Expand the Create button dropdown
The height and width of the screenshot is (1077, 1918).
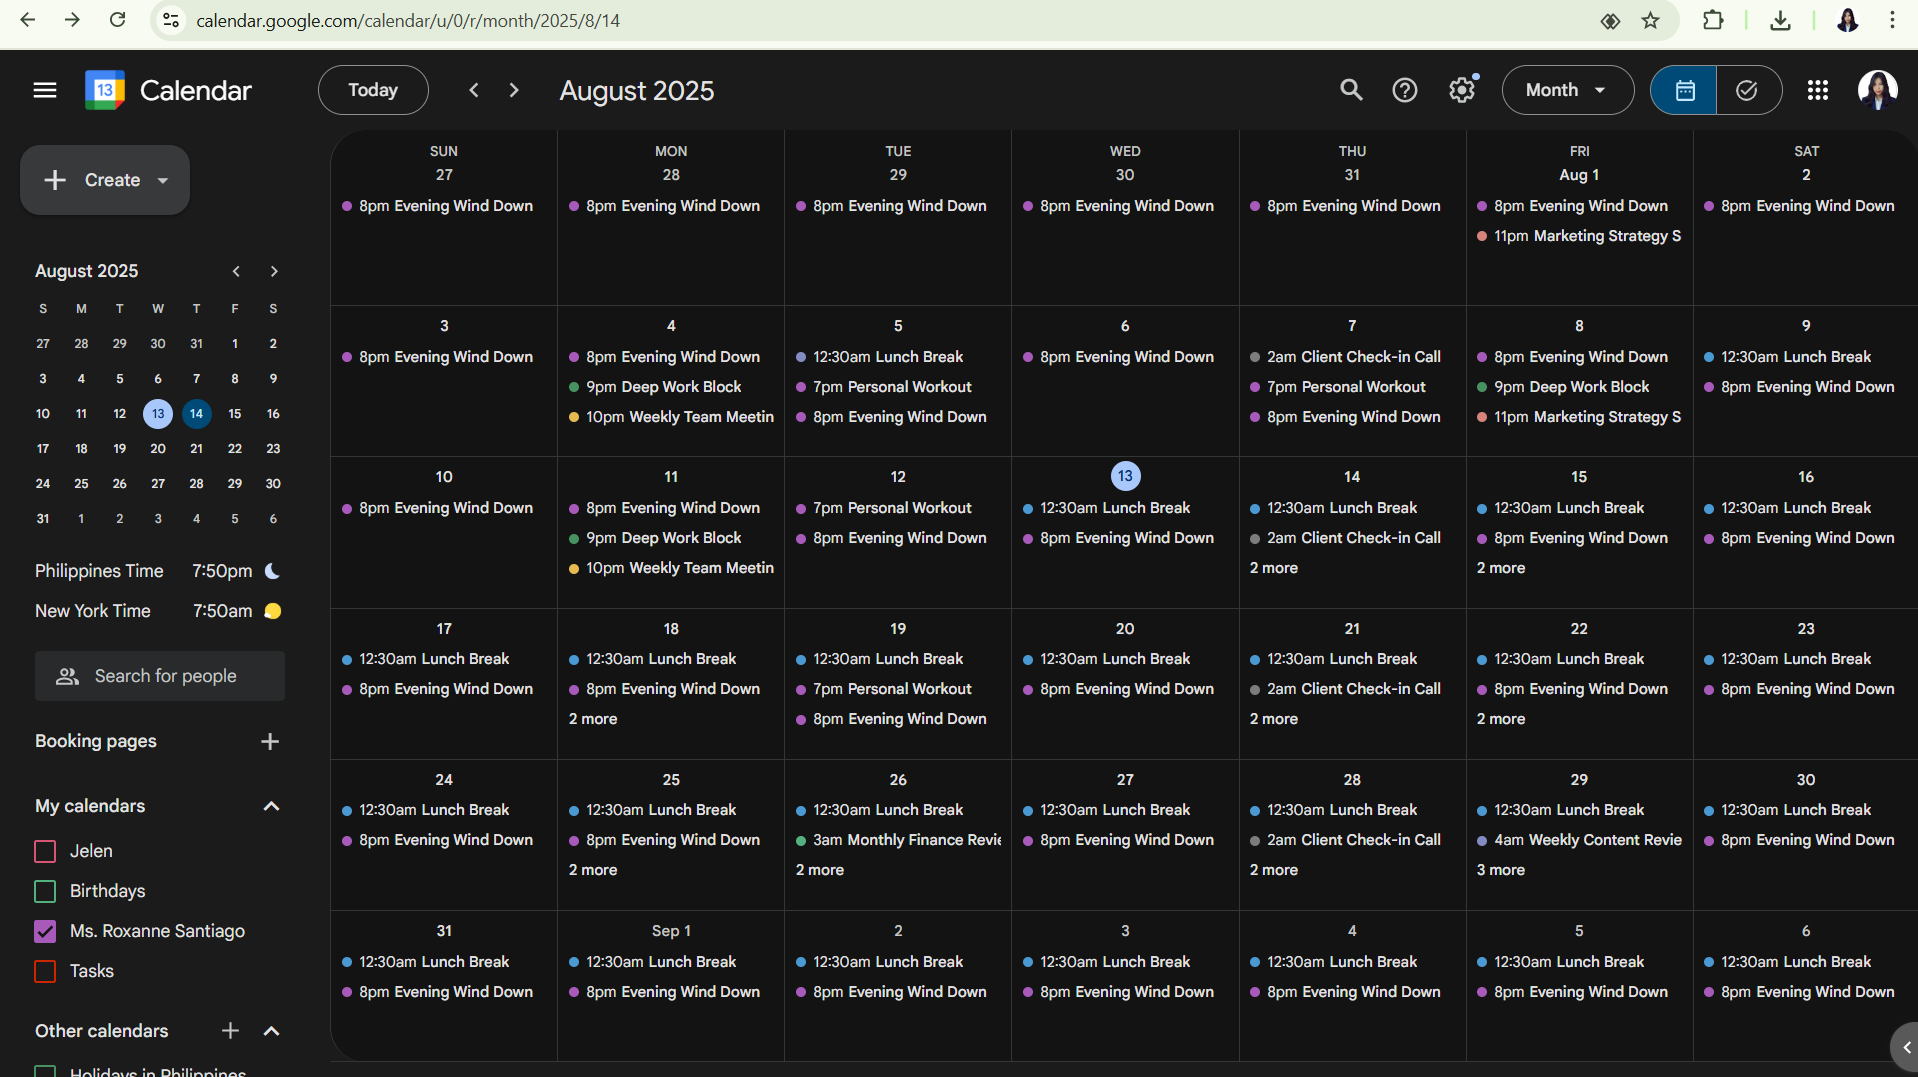[x=163, y=180]
